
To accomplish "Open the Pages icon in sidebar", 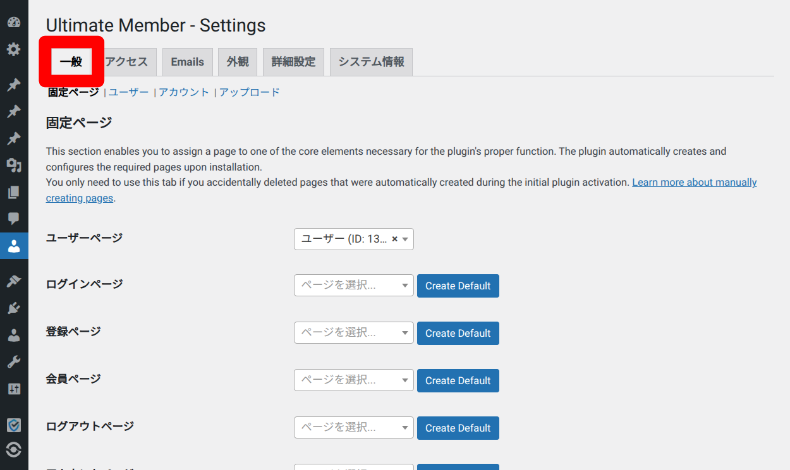I will tap(14, 192).
